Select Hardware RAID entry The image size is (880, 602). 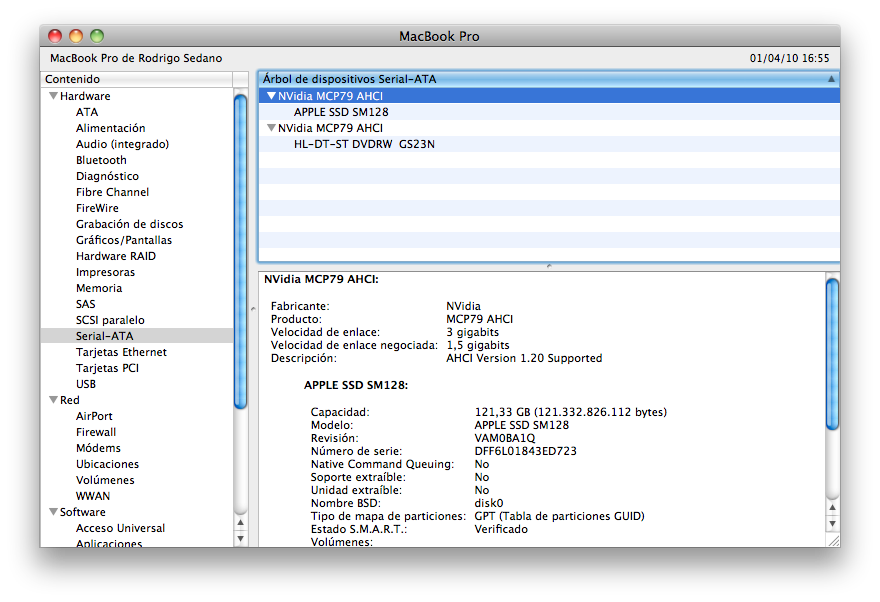(x=116, y=256)
